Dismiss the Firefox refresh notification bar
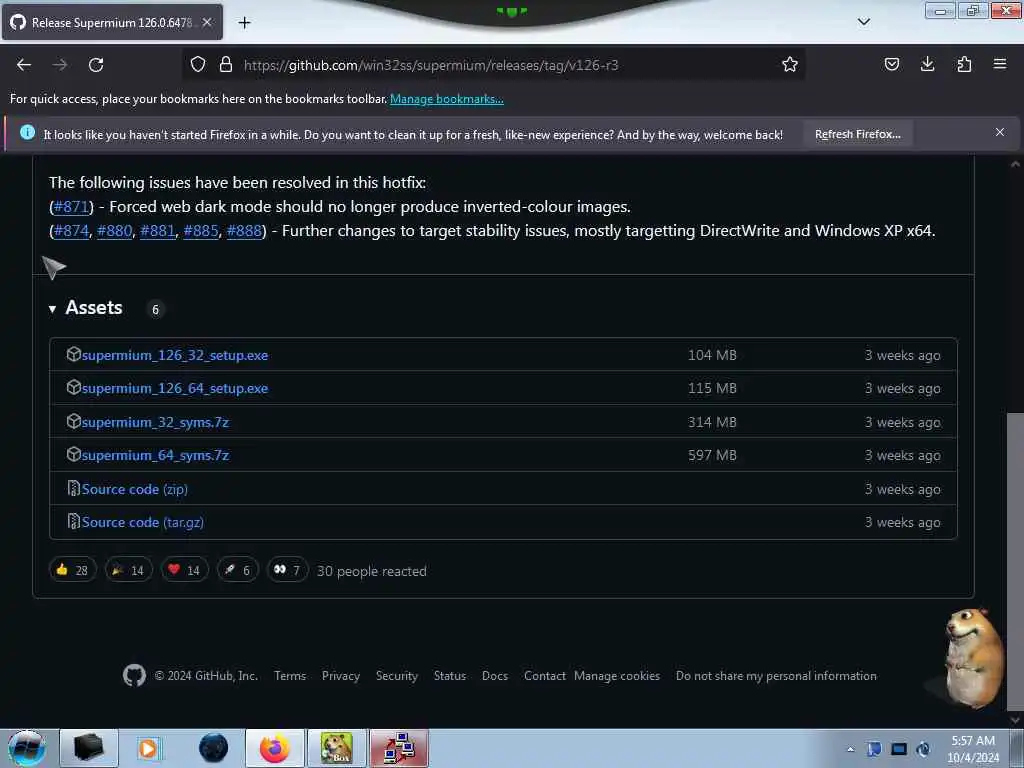This screenshot has height=768, width=1024. coord(999,133)
